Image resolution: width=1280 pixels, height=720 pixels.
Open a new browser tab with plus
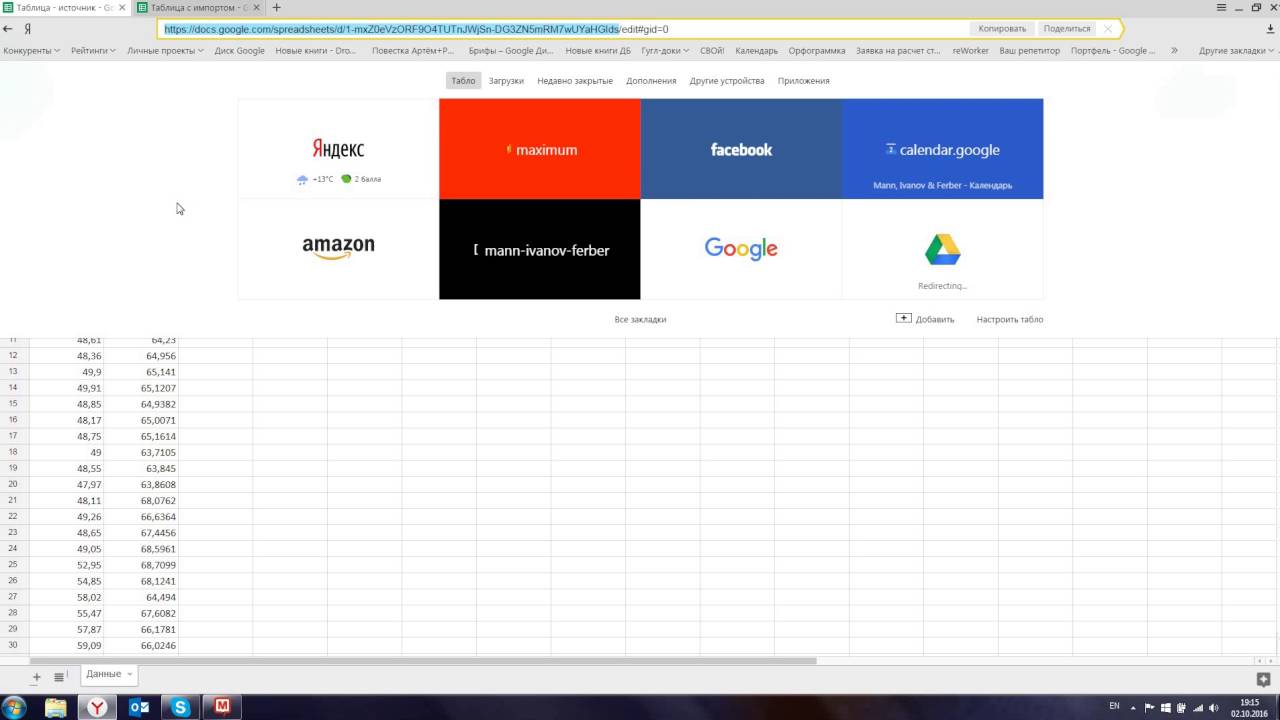point(277,7)
